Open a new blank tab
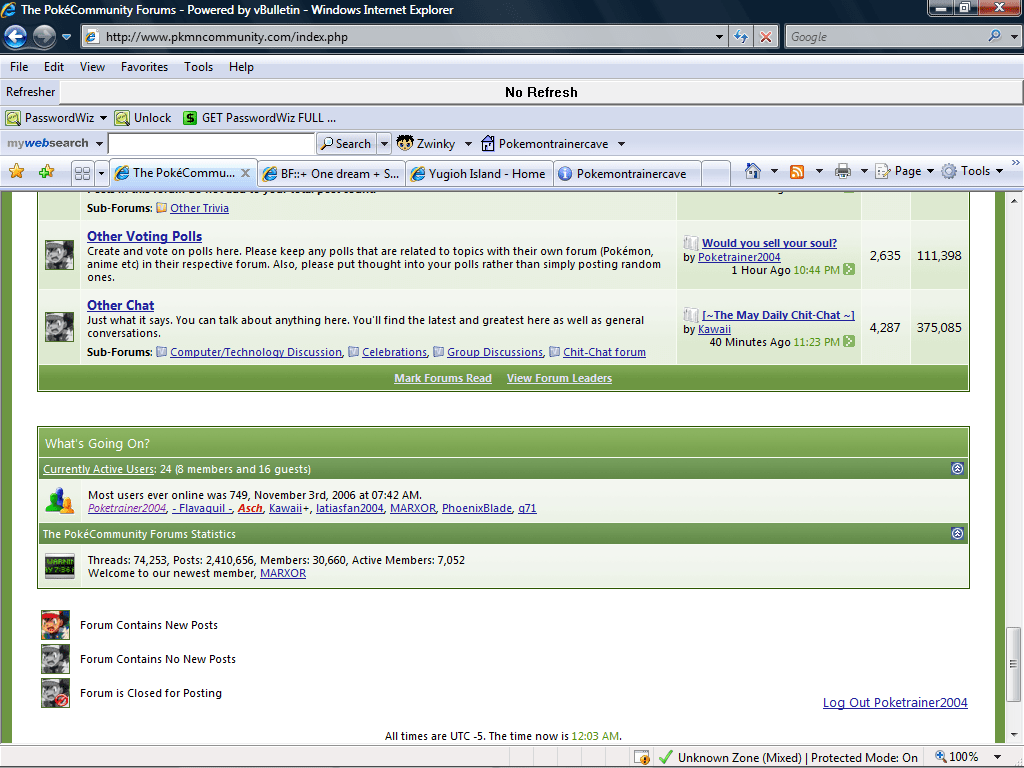Viewport: 1024px width, 768px height. point(715,174)
